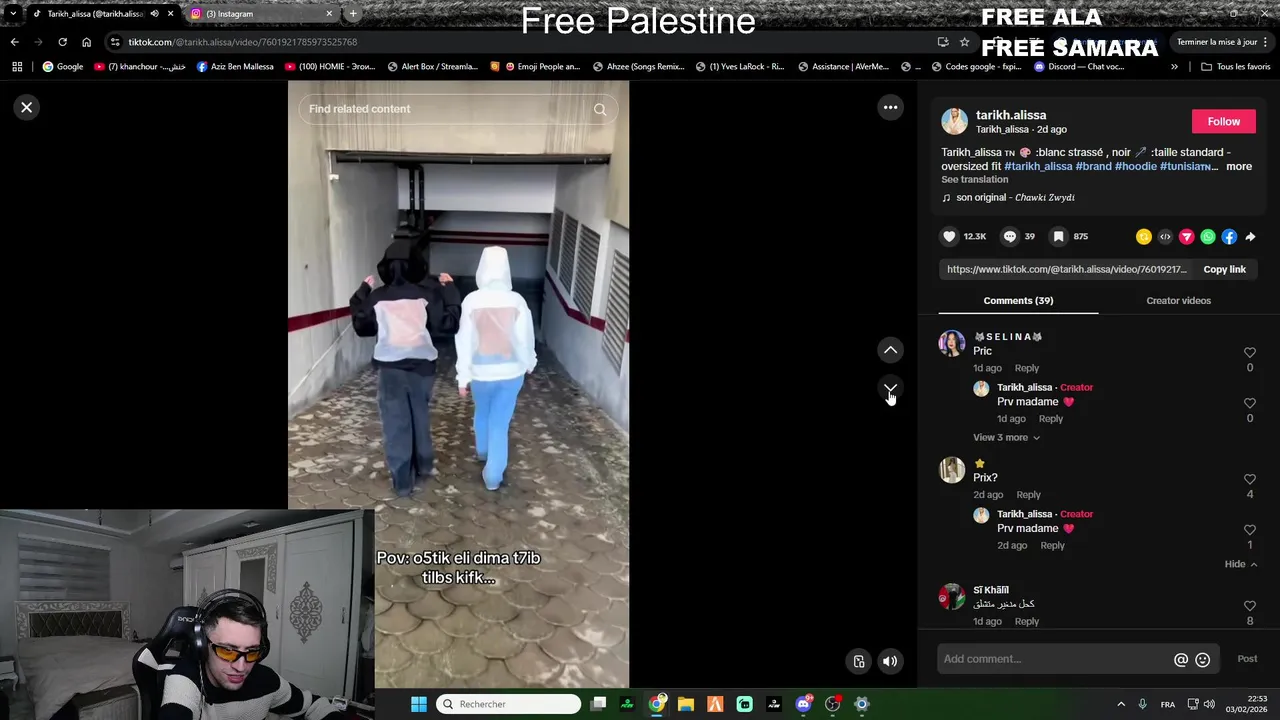1280x720 pixels.
Task: Close the TikTok video viewer
Action: (27, 107)
